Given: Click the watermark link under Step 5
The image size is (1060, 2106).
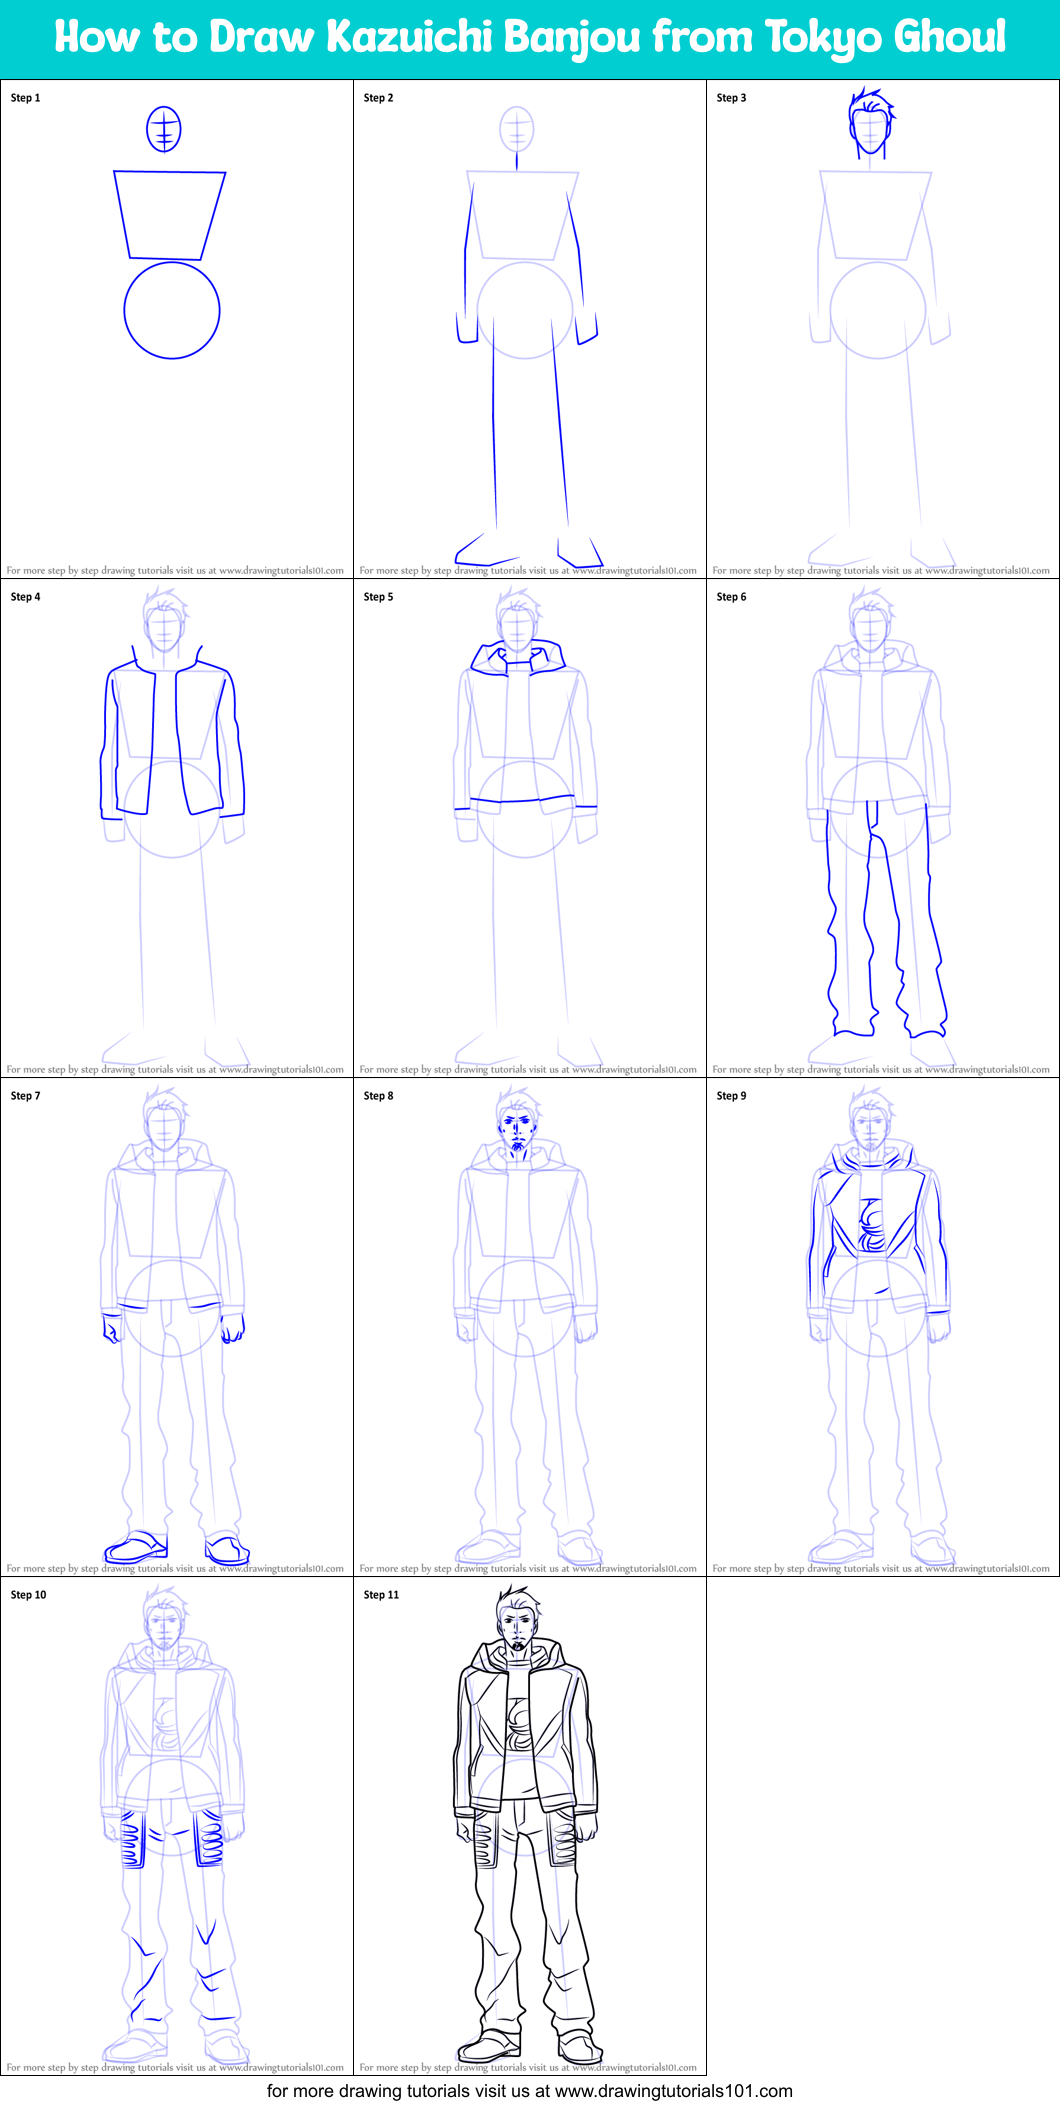Looking at the screenshot, I should (x=528, y=1070).
